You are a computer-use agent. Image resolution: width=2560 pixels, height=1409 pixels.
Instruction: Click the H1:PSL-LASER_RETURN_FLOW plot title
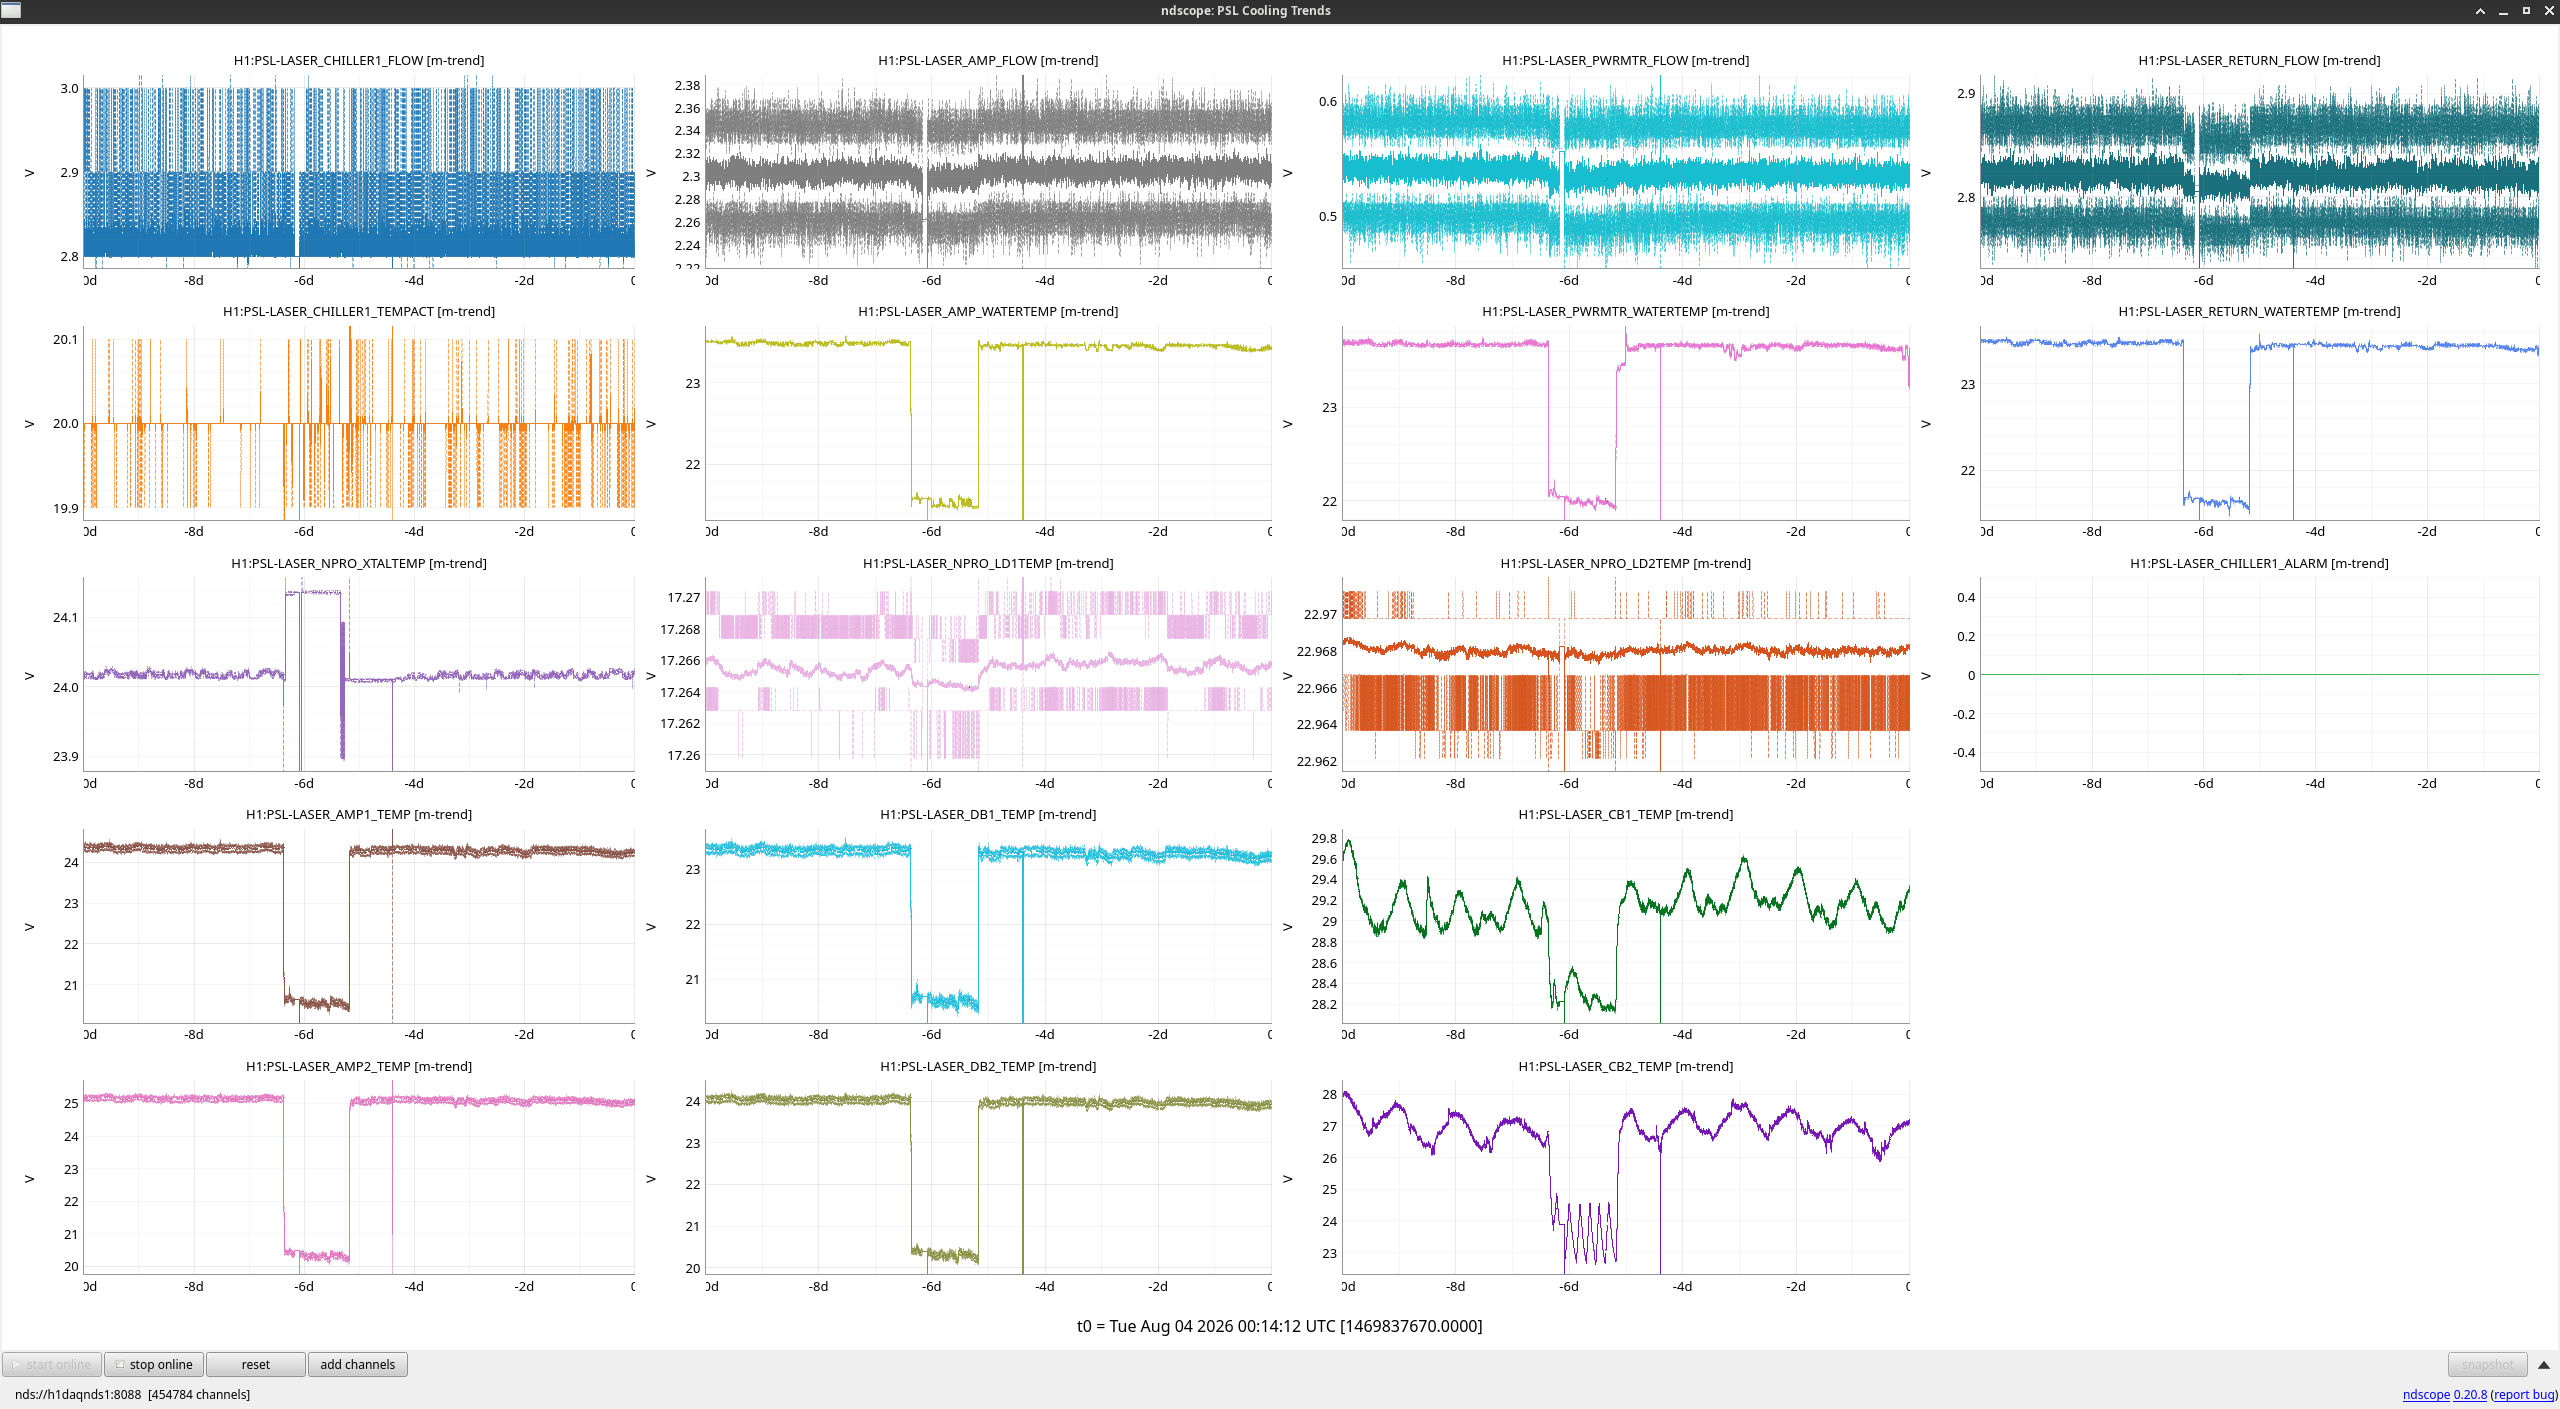tap(2259, 60)
